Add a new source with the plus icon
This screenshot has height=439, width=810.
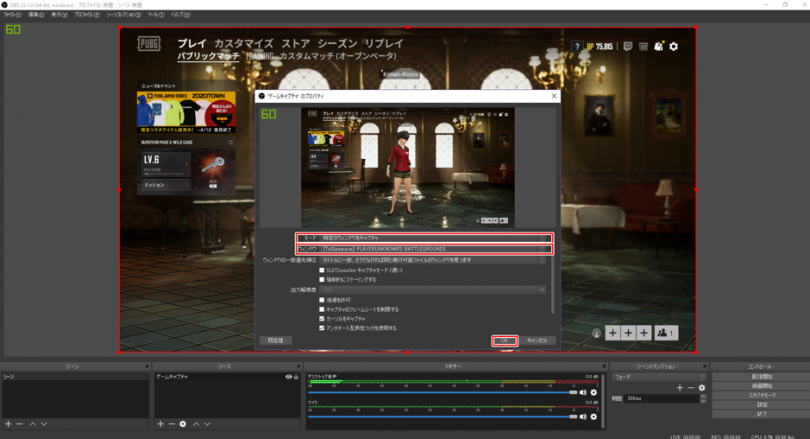(161, 424)
